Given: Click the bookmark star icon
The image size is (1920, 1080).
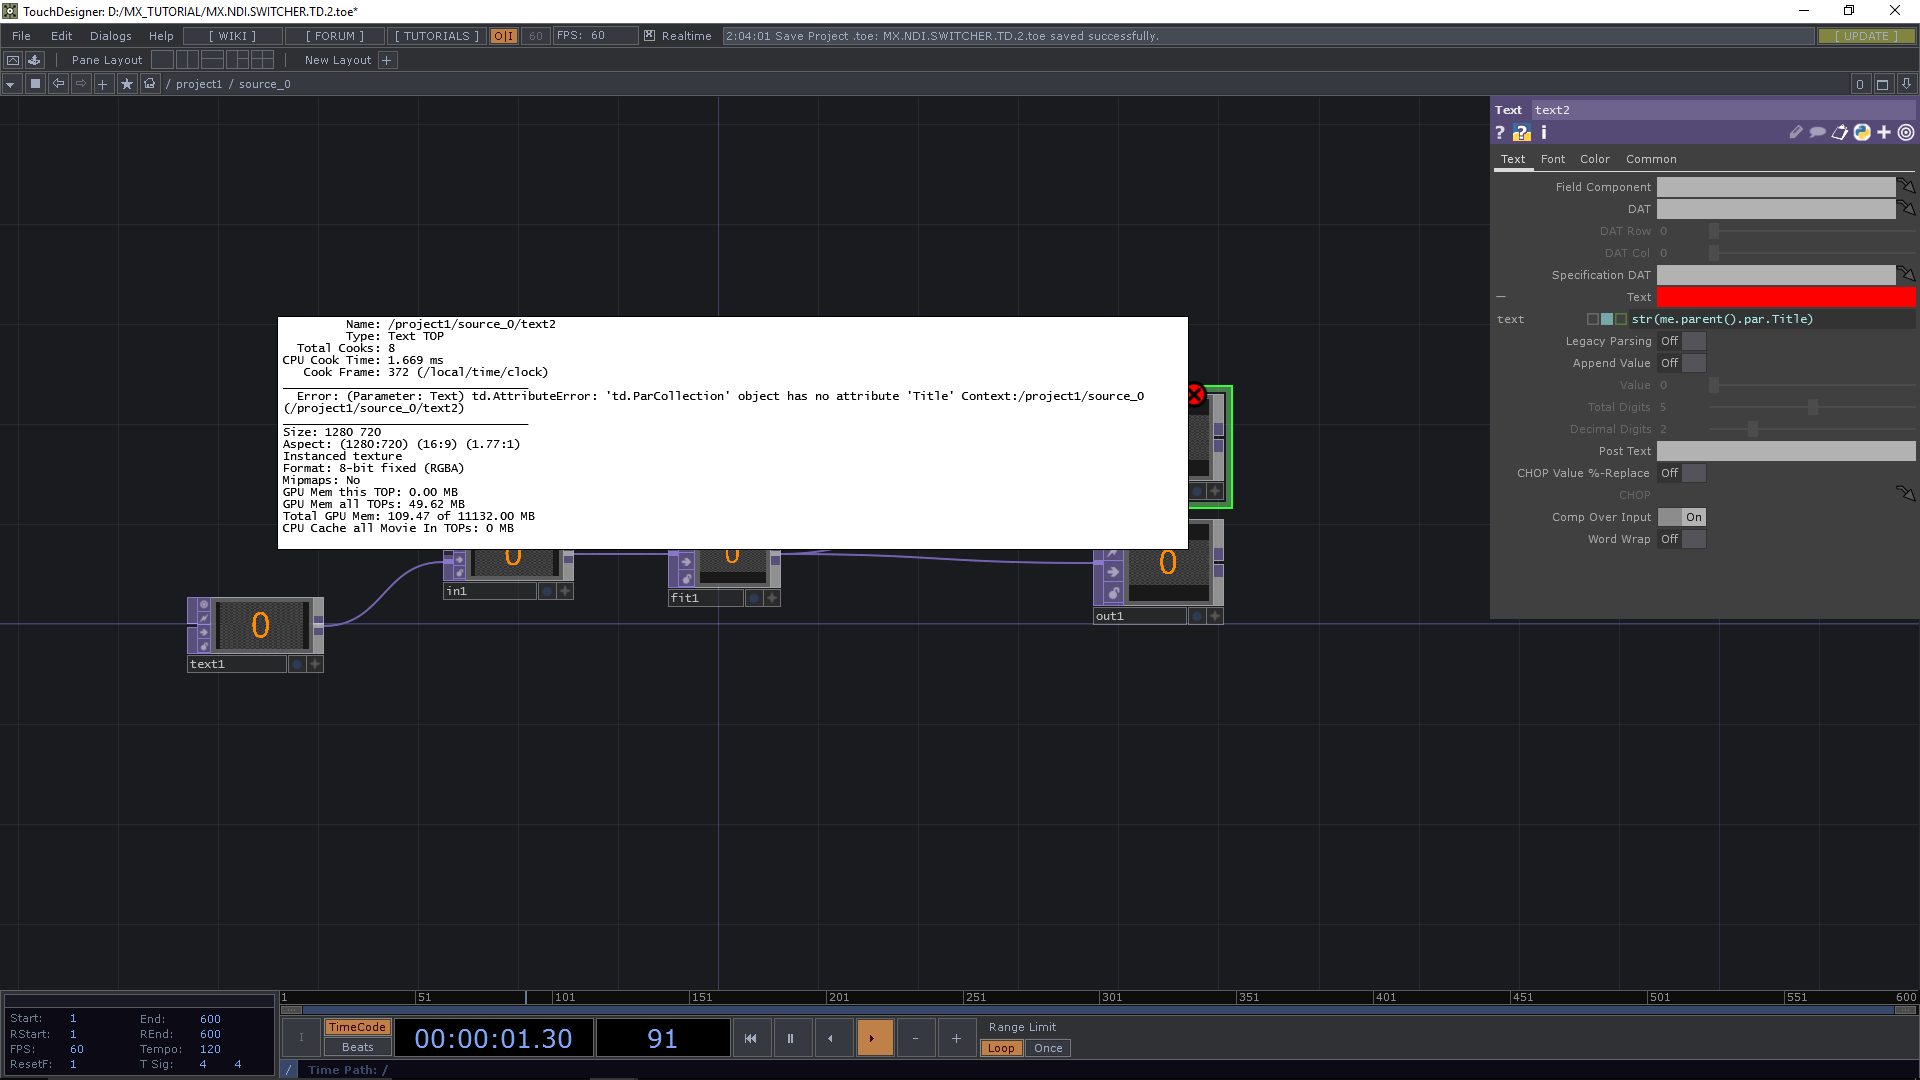Looking at the screenshot, I should [127, 84].
